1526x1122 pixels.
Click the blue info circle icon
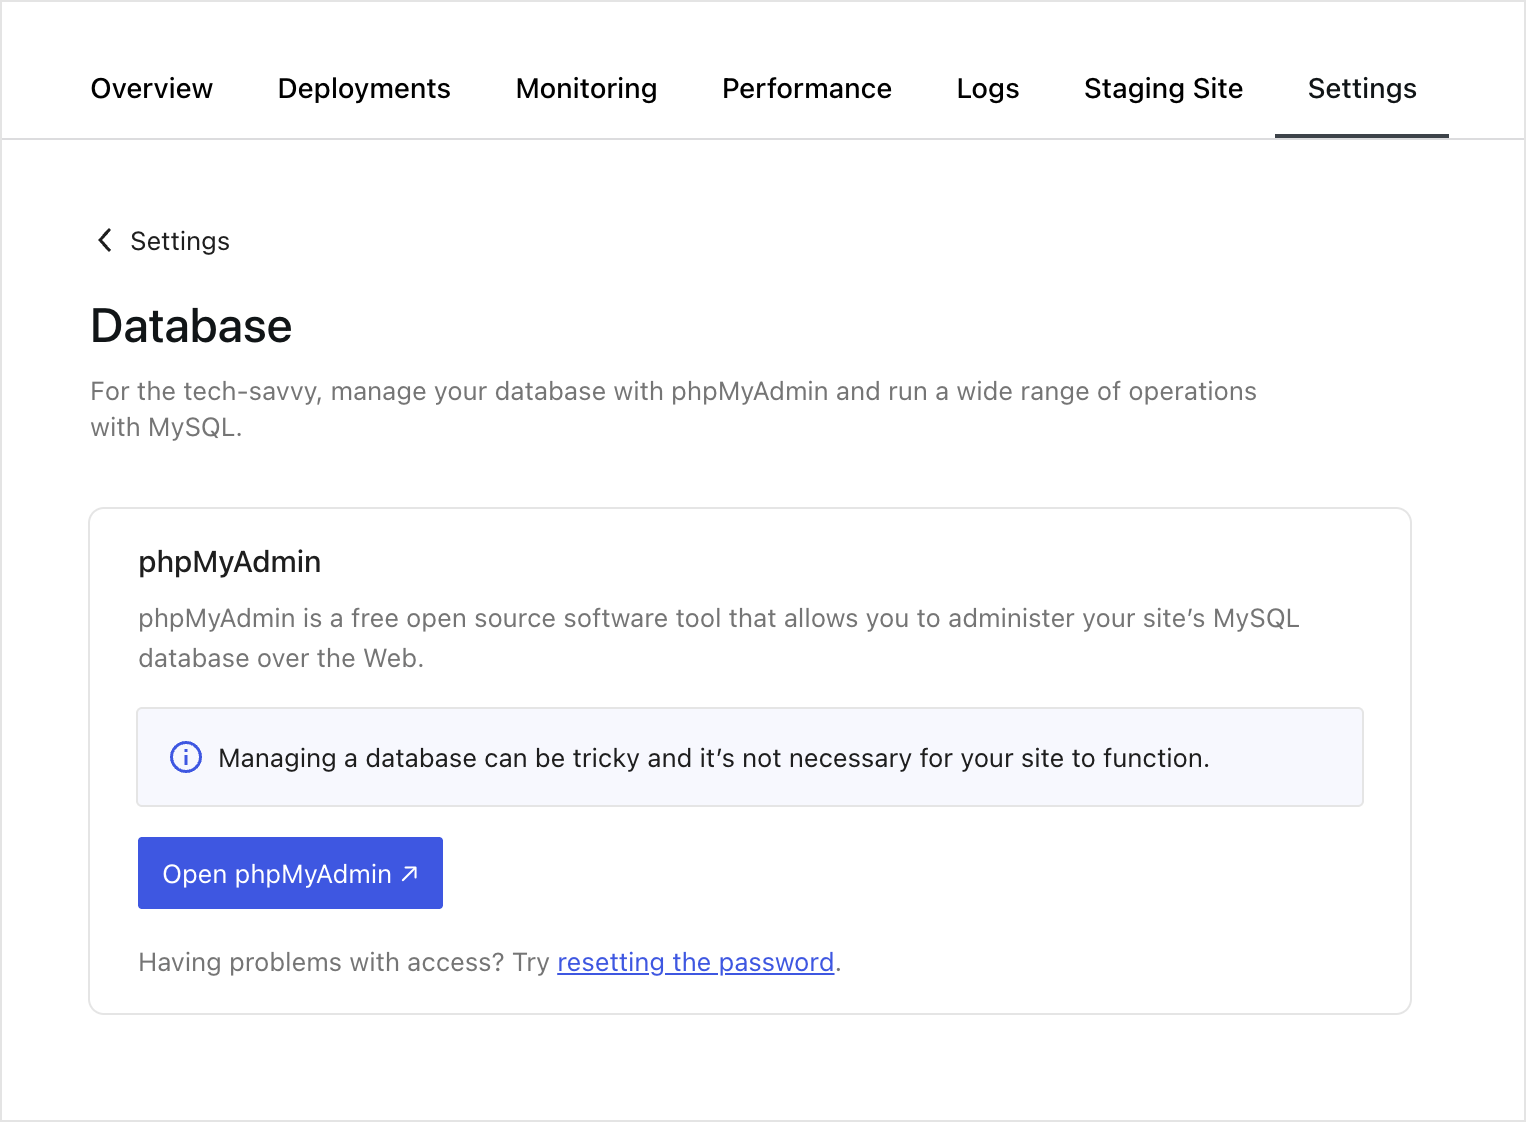(186, 757)
